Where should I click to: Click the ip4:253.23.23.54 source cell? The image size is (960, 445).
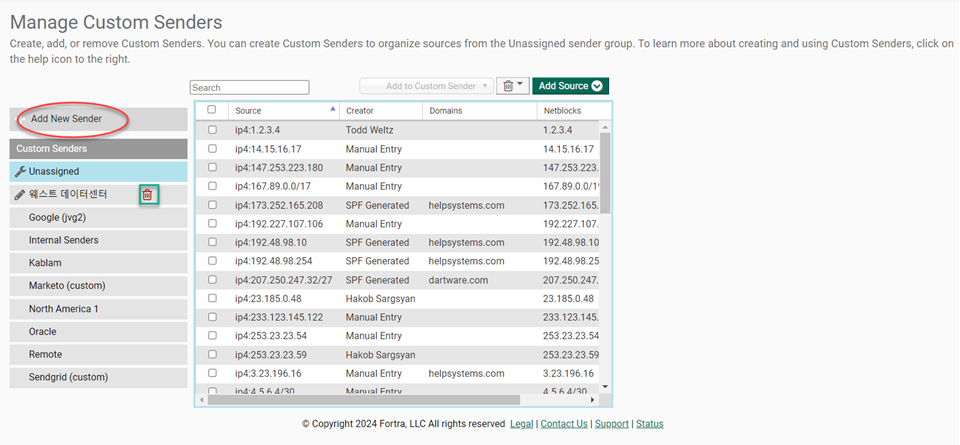[271, 336]
